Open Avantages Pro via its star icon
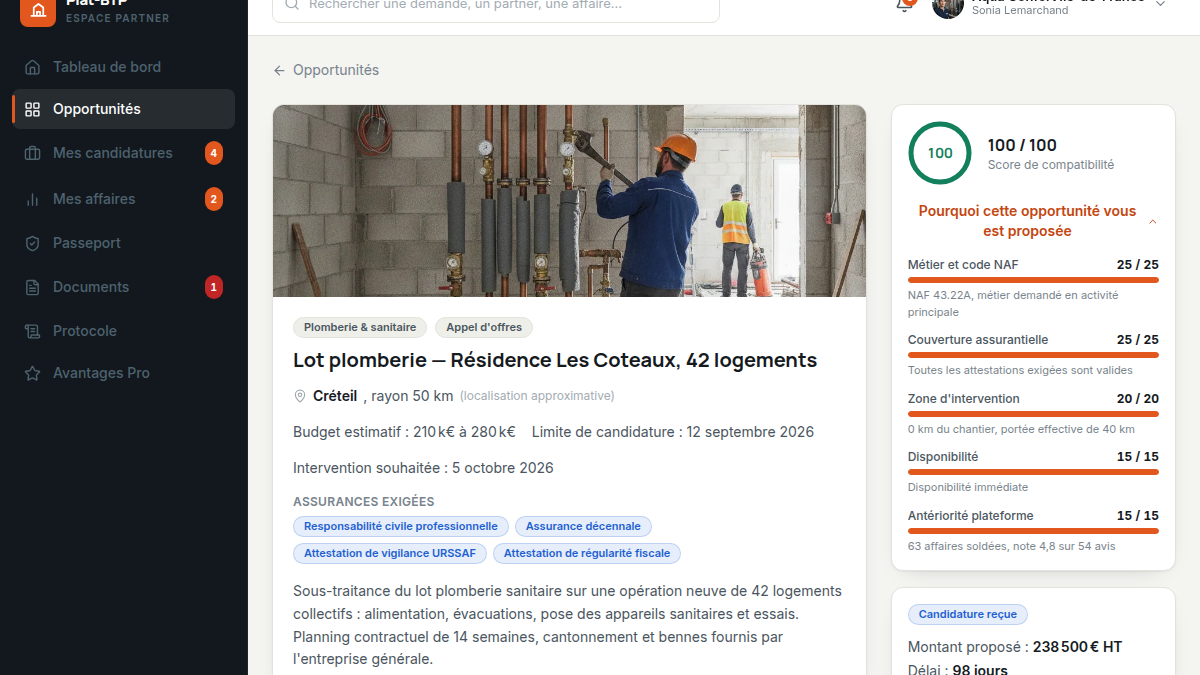The width and height of the screenshot is (1200, 675). point(33,373)
